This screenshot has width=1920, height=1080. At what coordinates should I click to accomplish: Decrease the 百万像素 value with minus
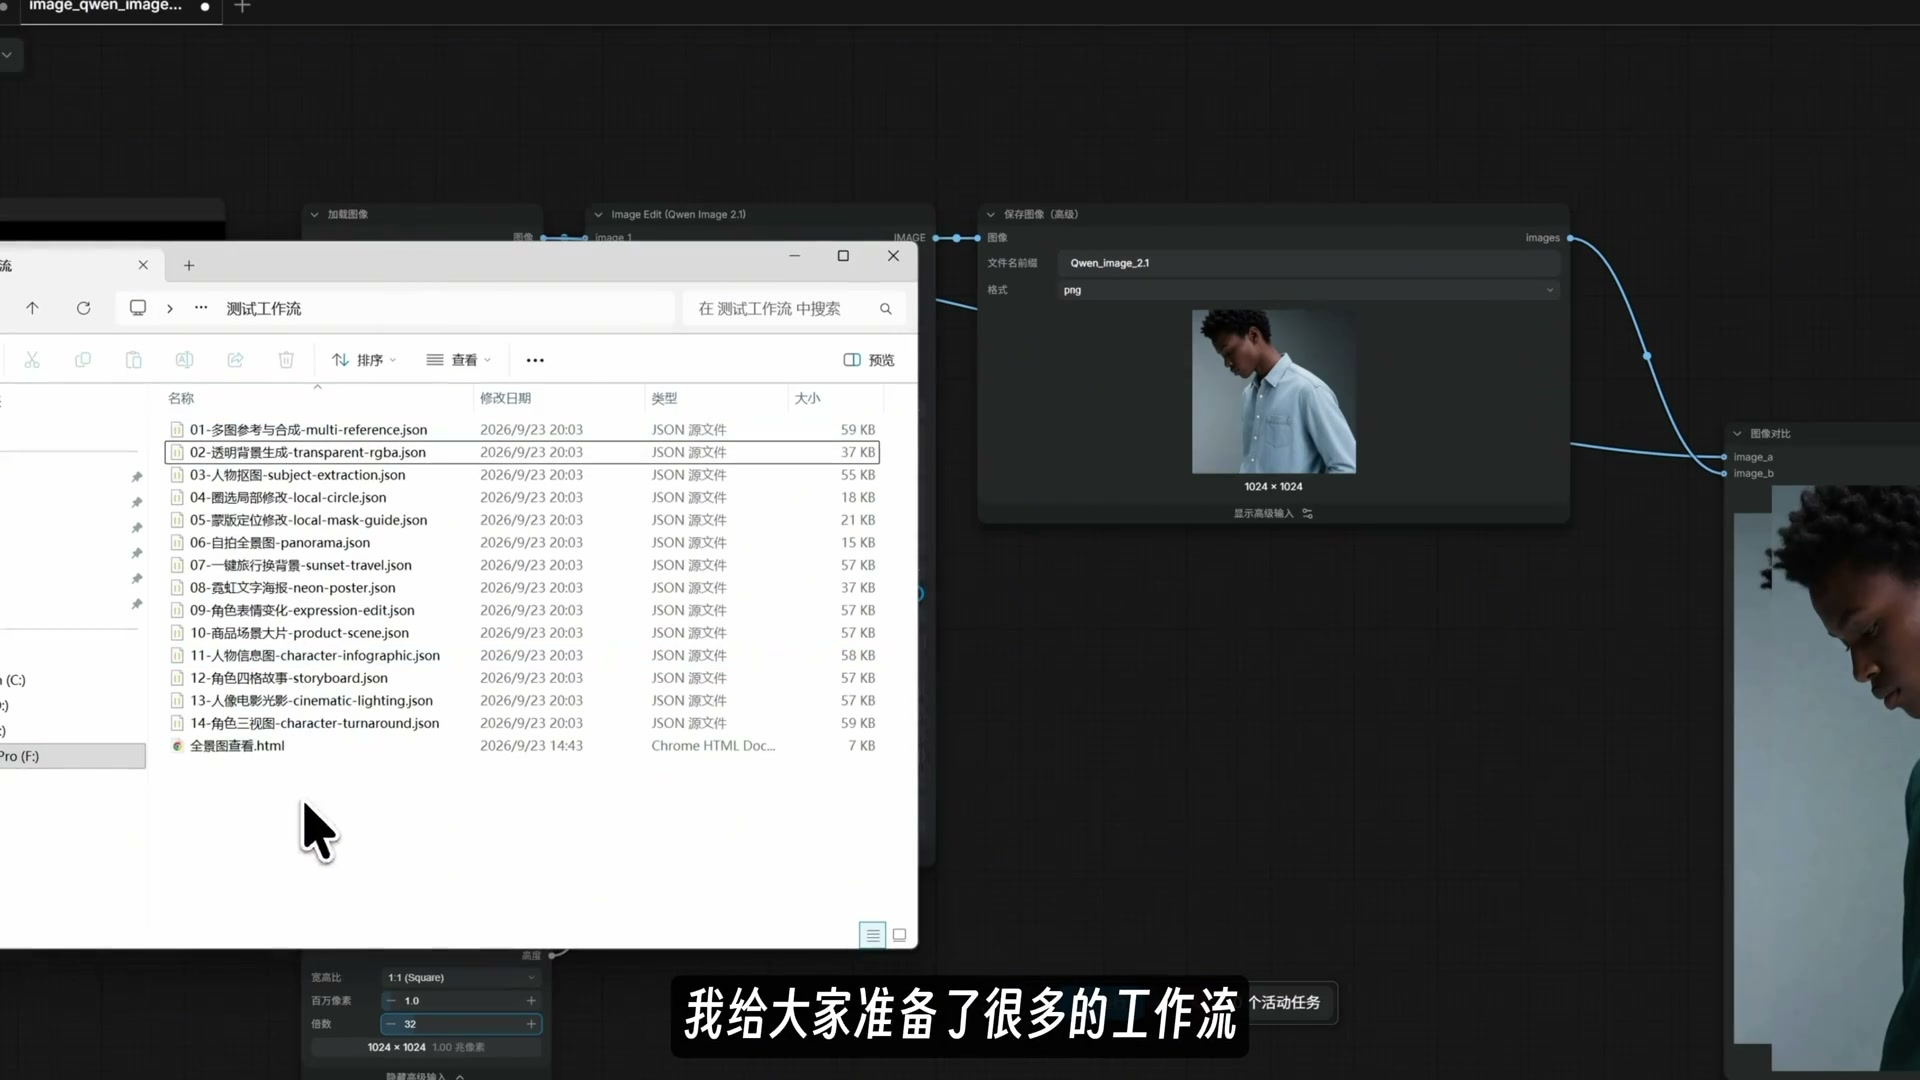[391, 1001]
